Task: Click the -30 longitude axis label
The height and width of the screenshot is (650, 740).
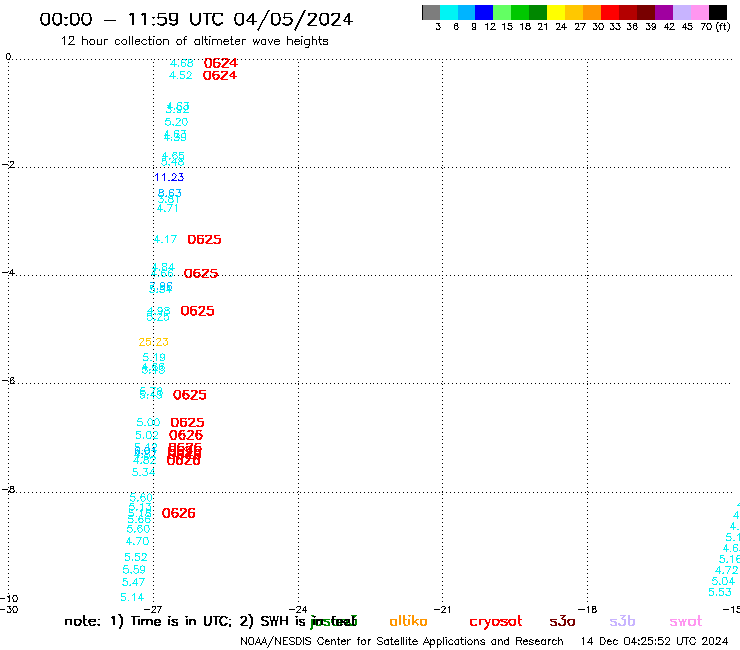Action: [9, 609]
